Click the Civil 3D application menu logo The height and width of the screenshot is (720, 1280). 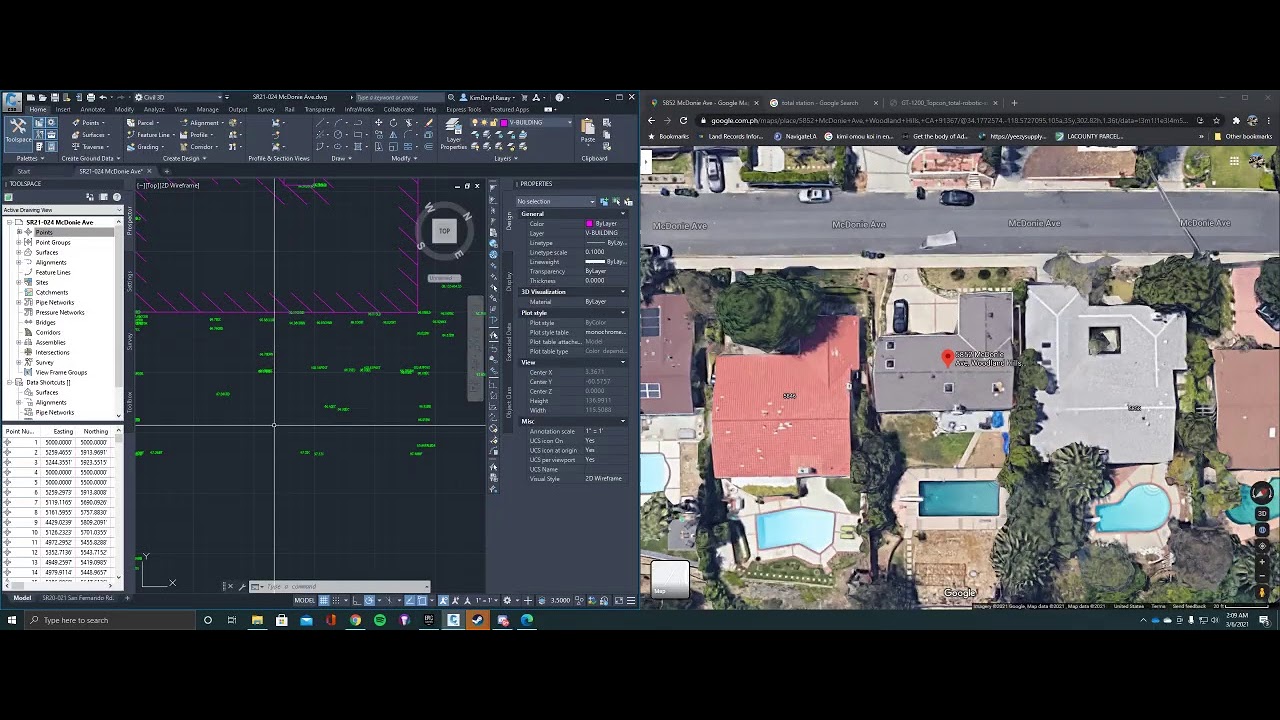(x=12, y=100)
